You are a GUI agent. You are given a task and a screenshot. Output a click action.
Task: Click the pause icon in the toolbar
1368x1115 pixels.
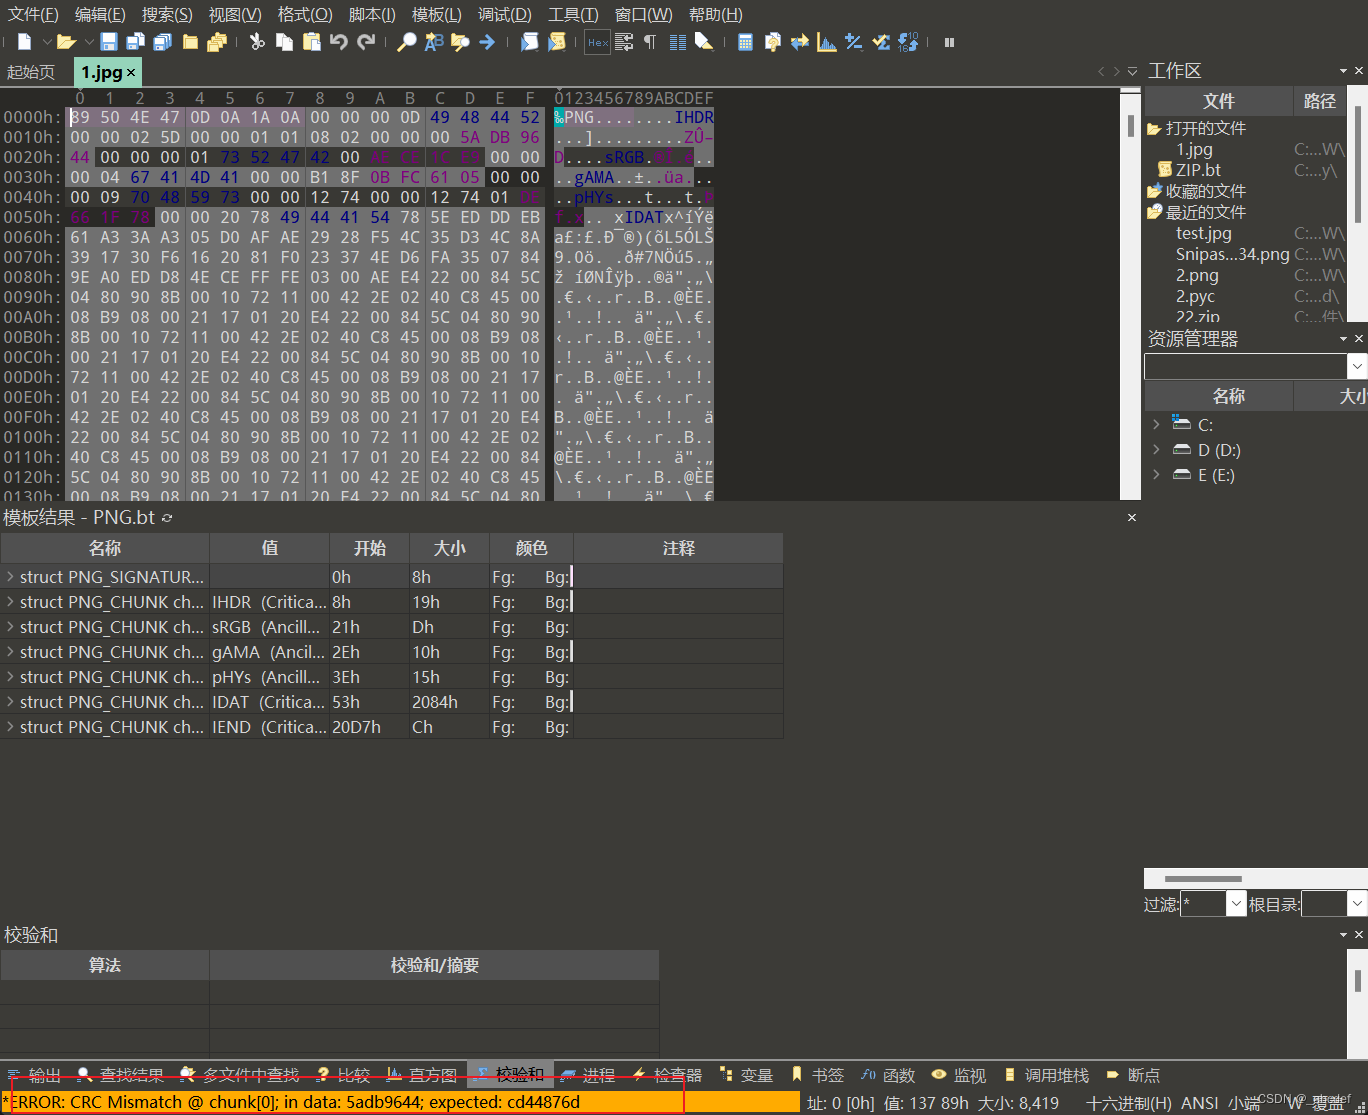pyautogui.click(x=949, y=42)
